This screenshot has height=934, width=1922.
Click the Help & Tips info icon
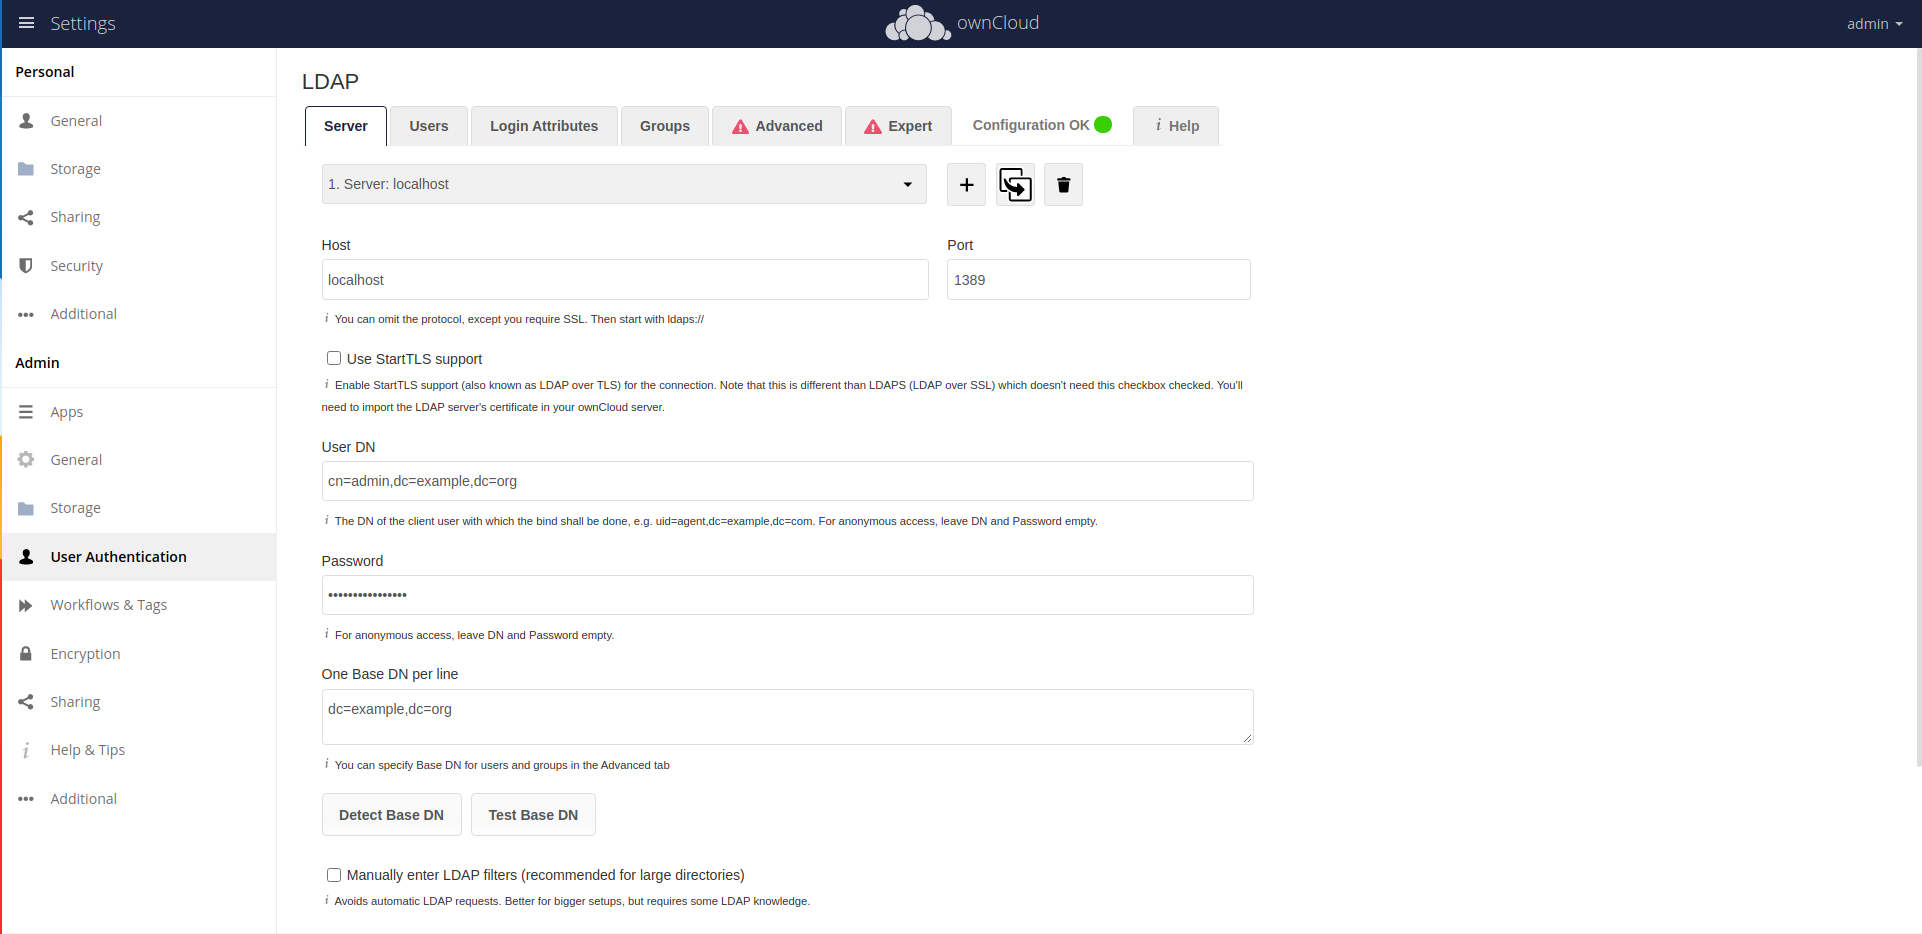click(x=26, y=750)
